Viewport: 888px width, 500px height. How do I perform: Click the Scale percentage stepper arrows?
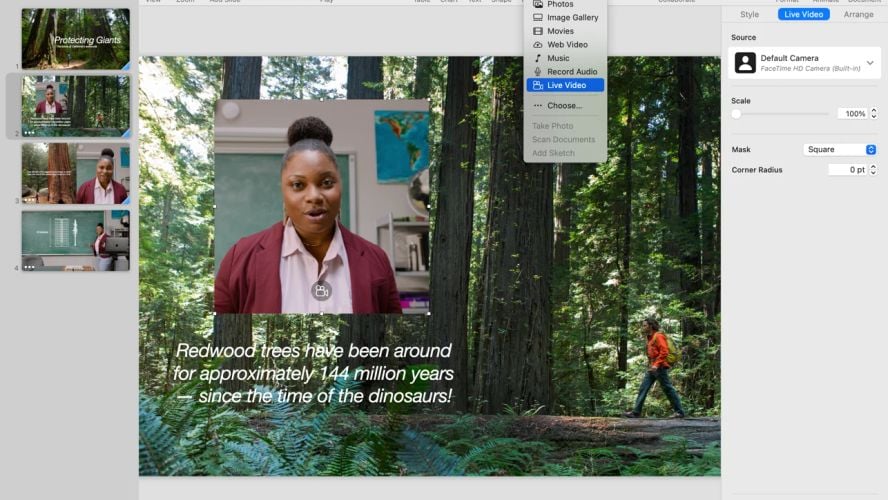point(874,114)
